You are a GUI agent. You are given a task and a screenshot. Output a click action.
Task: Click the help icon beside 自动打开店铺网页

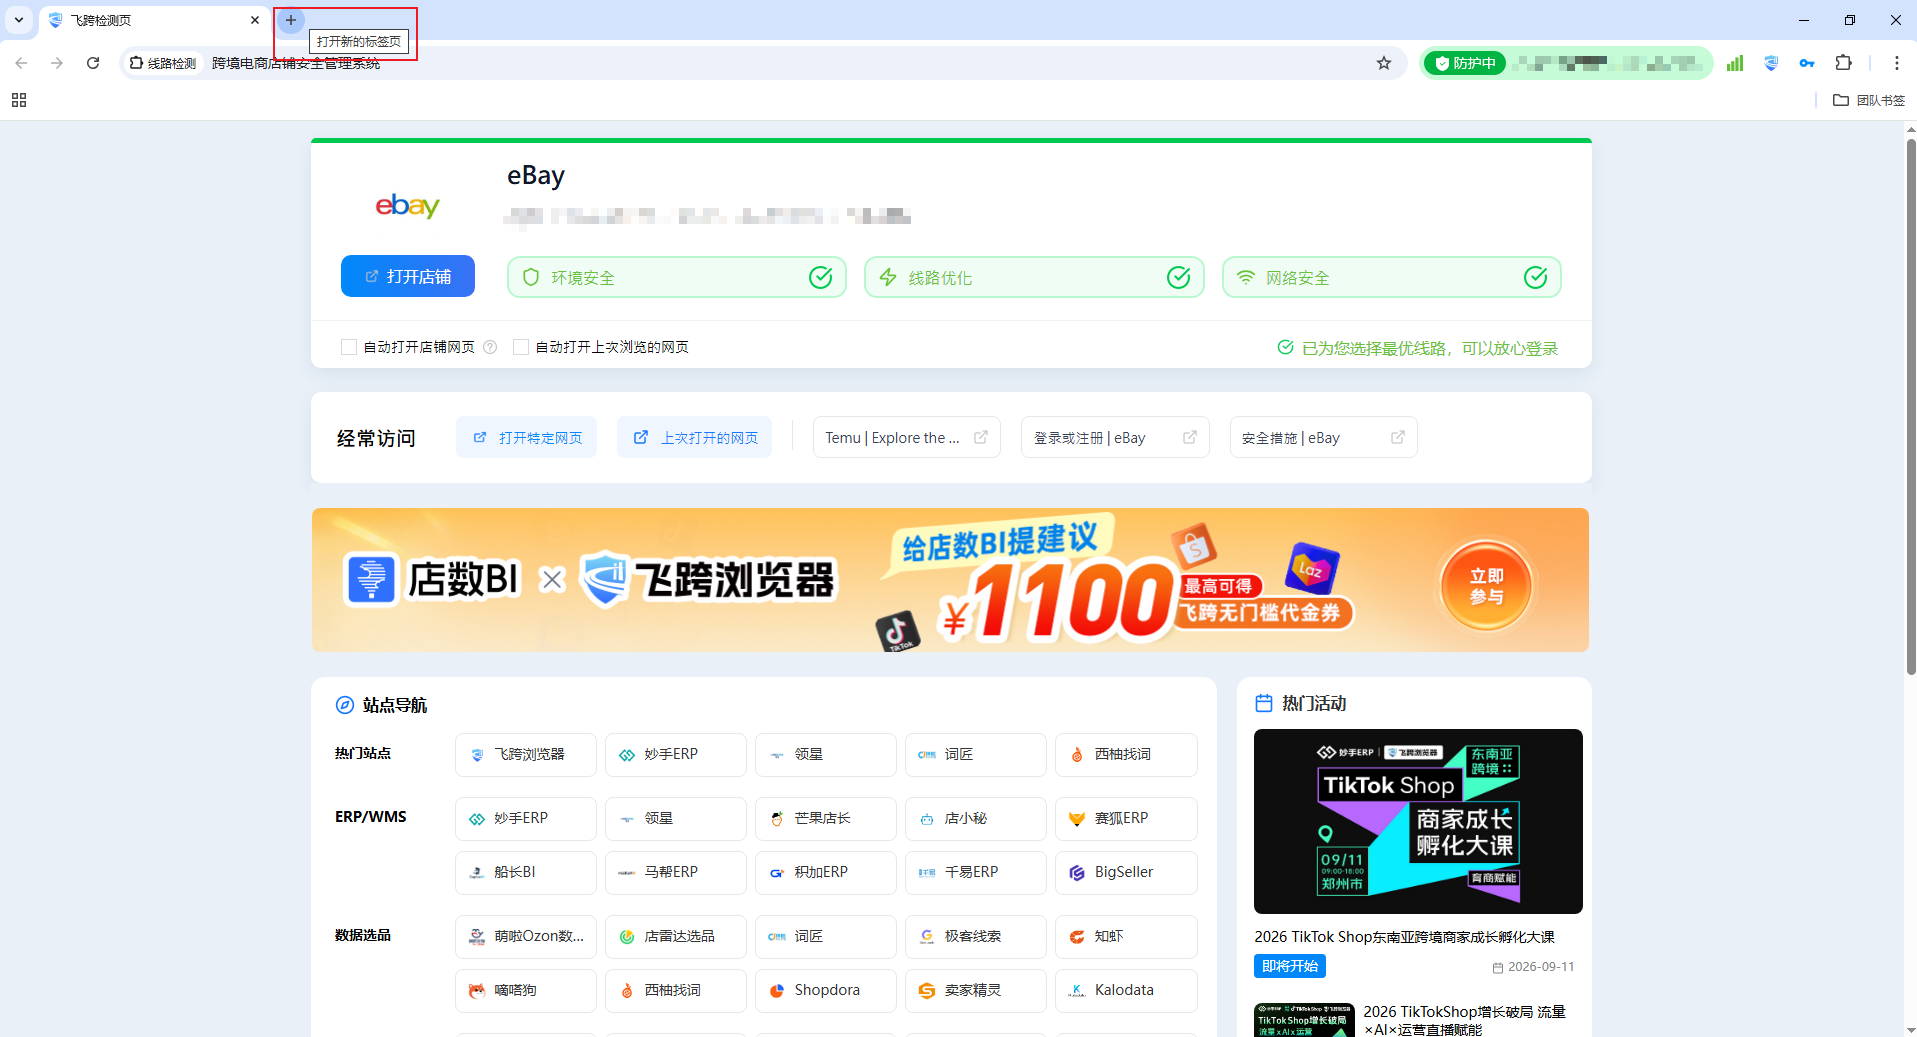pyautogui.click(x=490, y=347)
